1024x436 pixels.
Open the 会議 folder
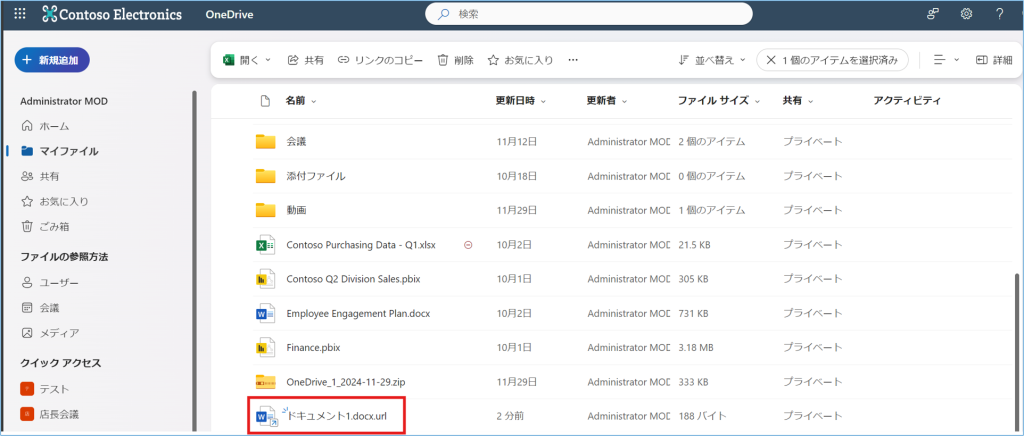tap(296, 141)
